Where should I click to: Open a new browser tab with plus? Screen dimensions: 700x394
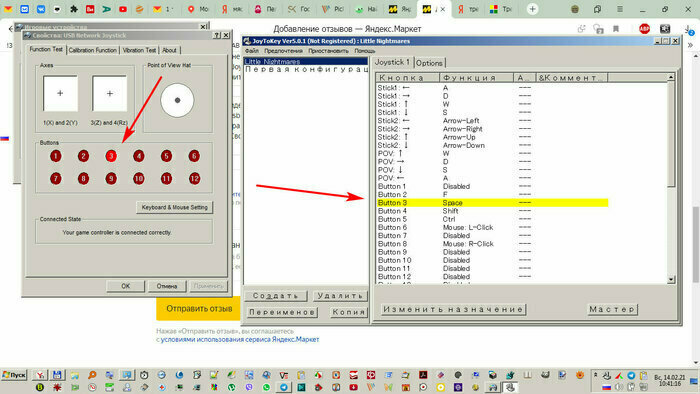click(532, 9)
